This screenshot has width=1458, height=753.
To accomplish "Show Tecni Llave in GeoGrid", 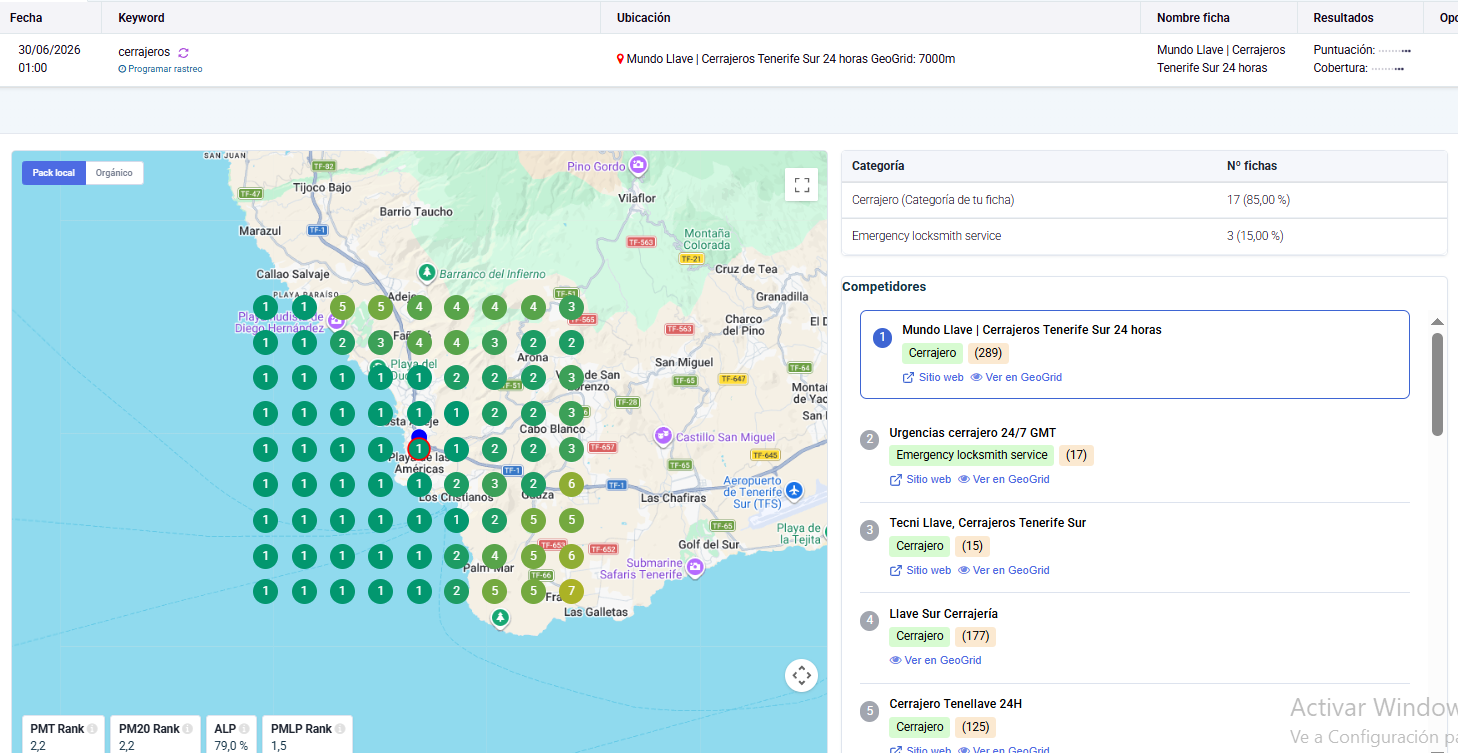I will click(x=1004, y=570).
